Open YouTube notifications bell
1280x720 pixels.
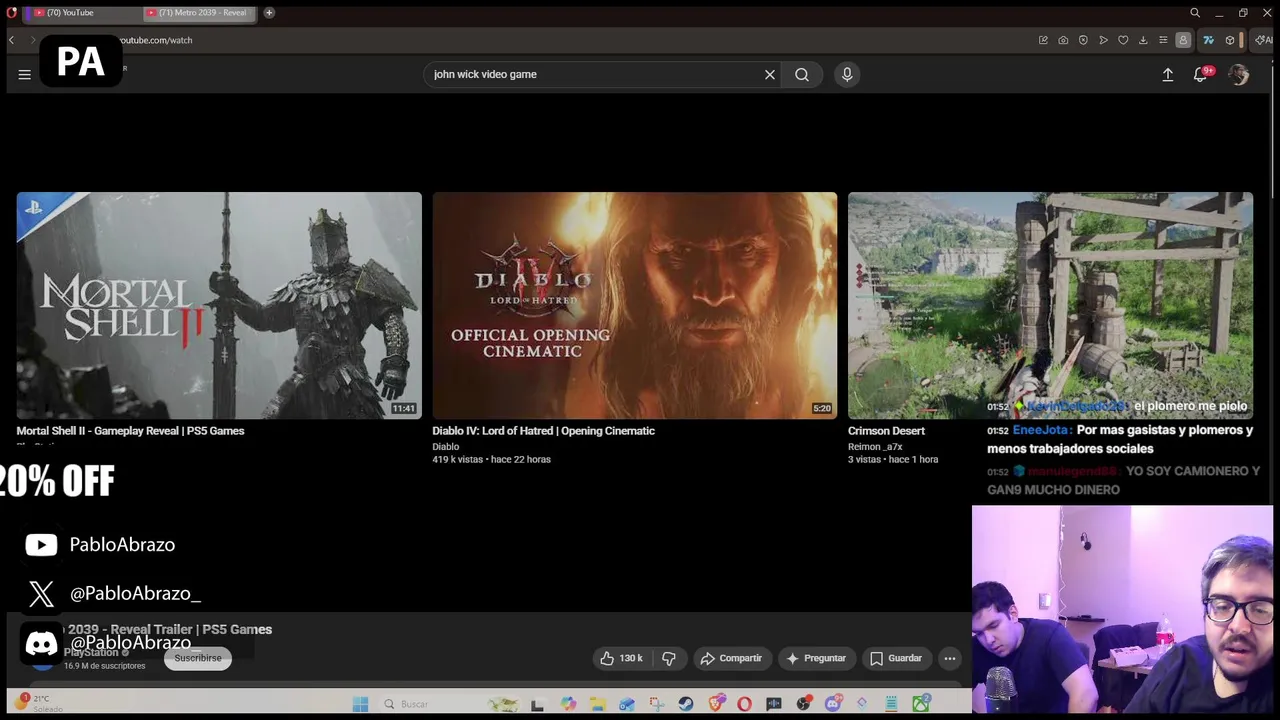click(1201, 74)
